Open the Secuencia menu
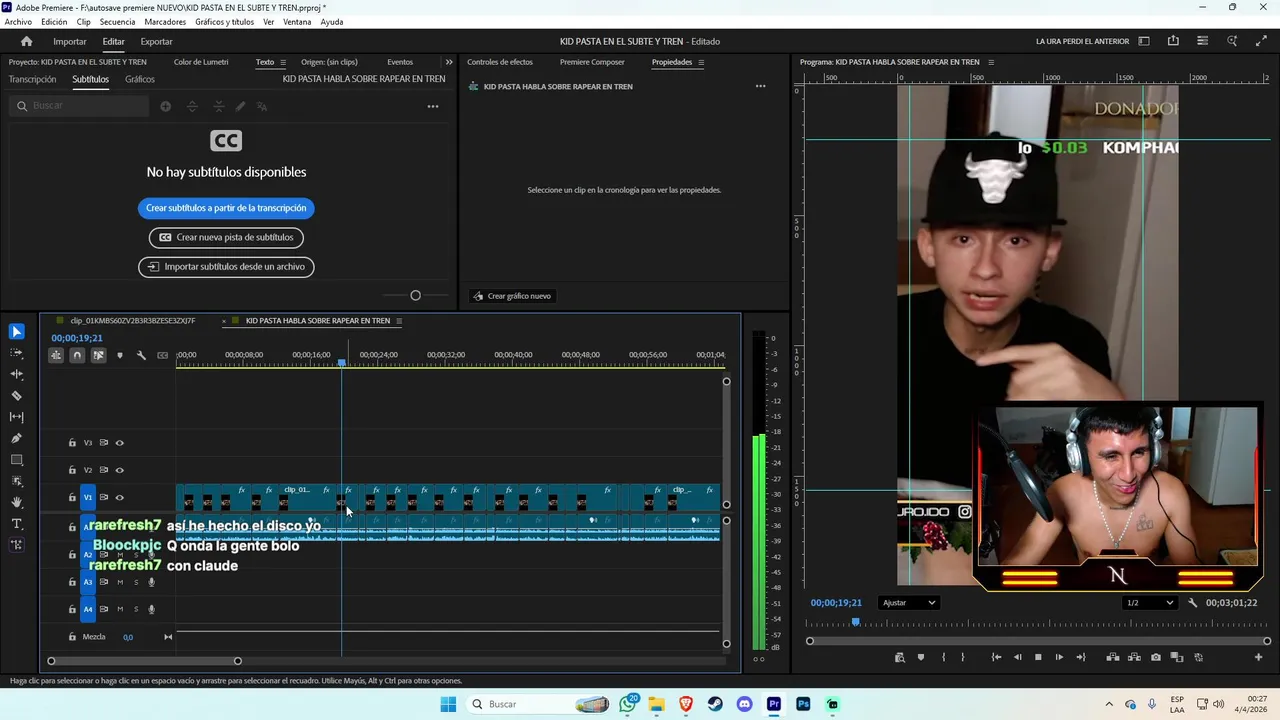The image size is (1280, 720). coord(117,22)
